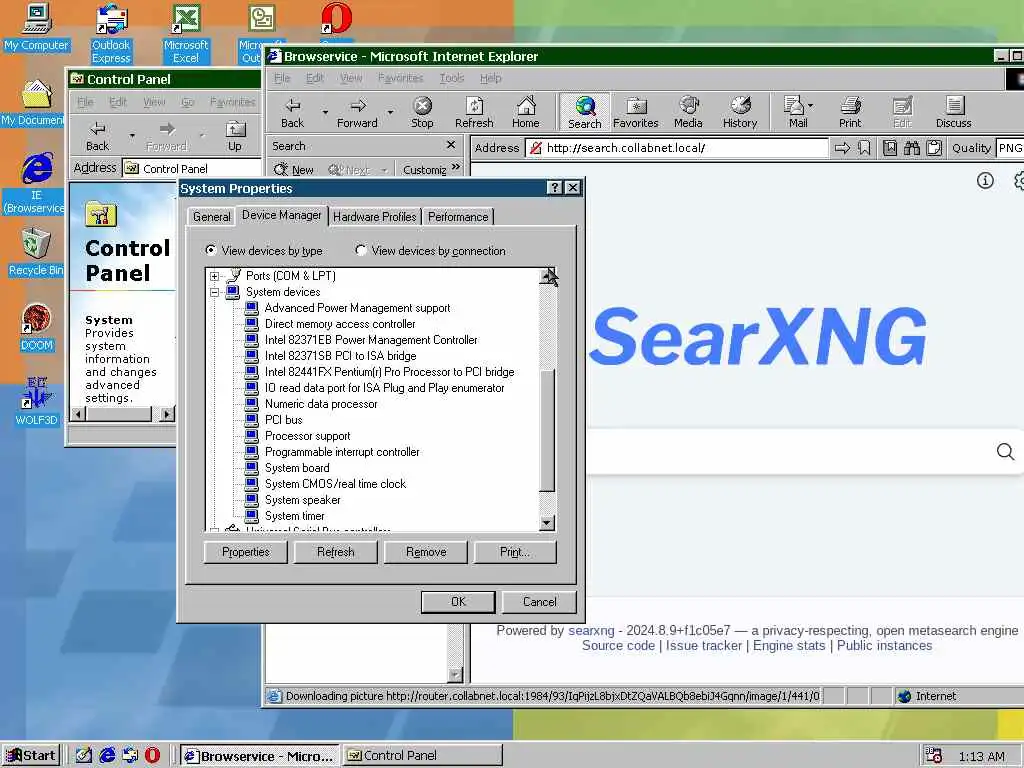Click the Go arrow next to address bar
1024x768 pixels.
coord(842,148)
